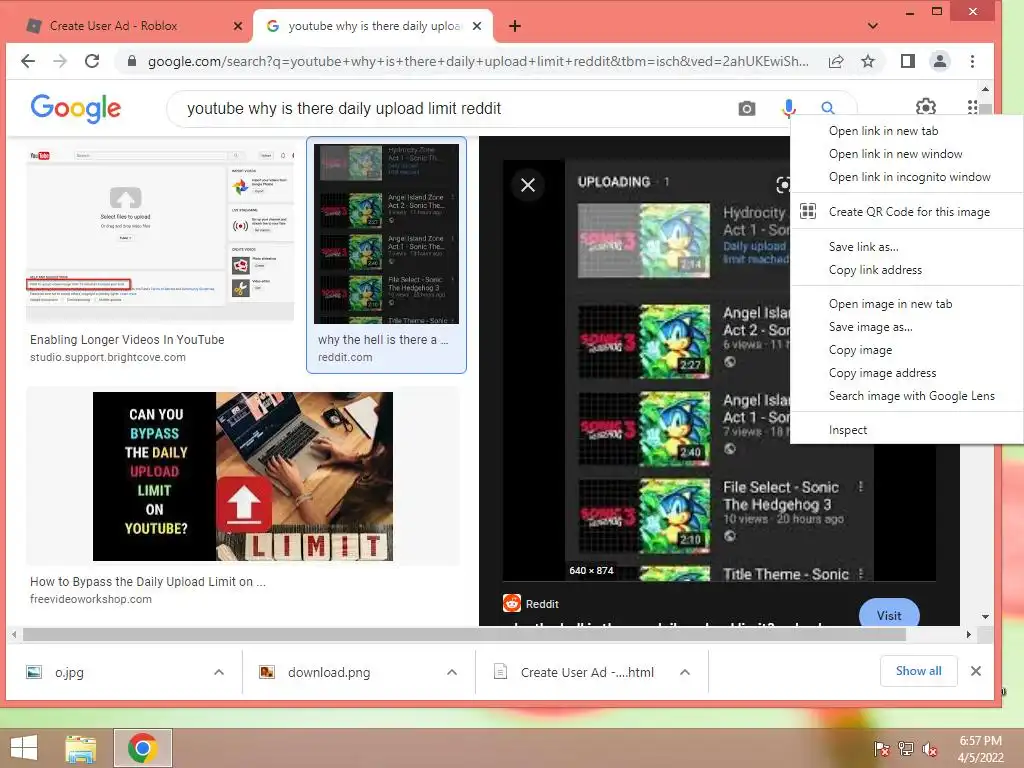Click studio.support.brightcove.com source text
1024x768 pixels.
point(108,357)
